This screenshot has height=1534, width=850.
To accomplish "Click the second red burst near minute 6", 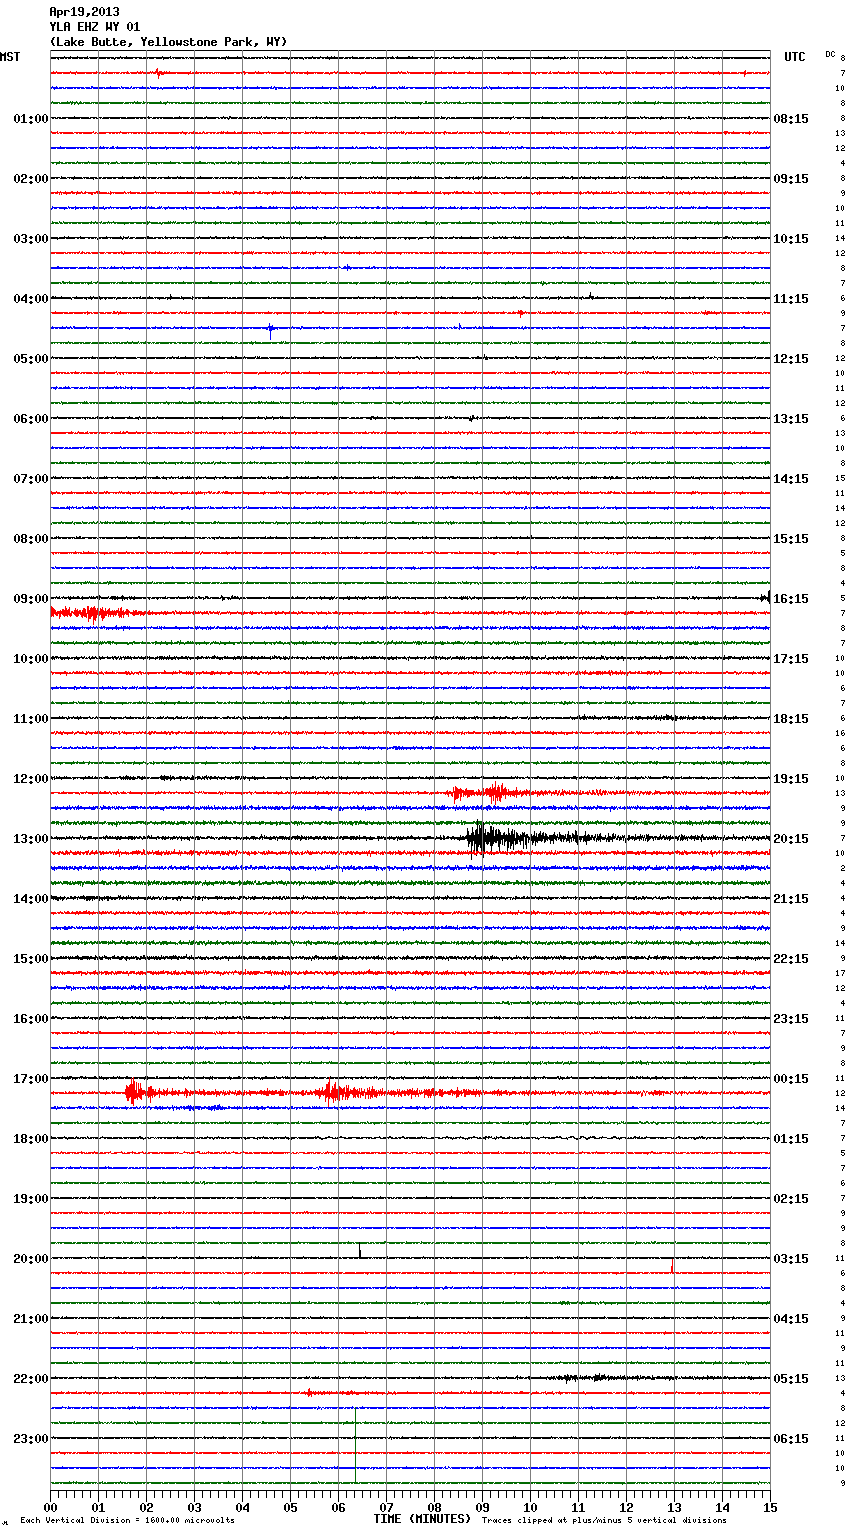I will point(333,1092).
